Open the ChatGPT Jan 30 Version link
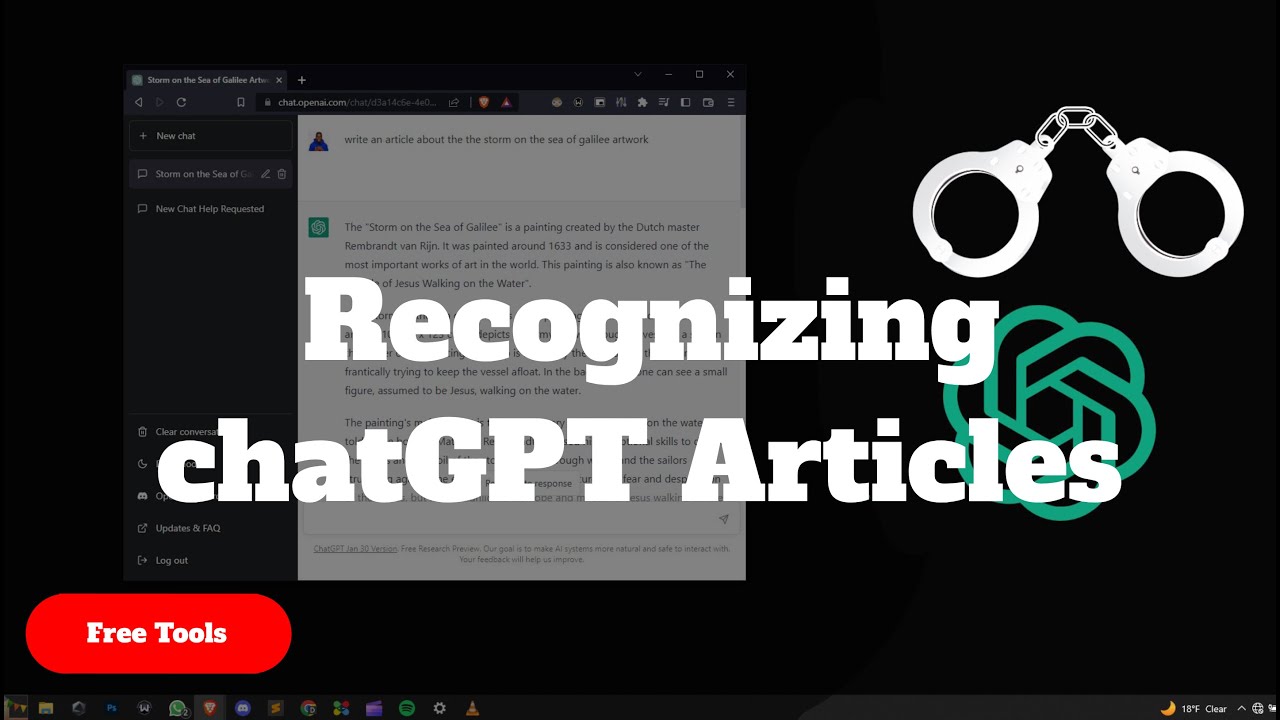The width and height of the screenshot is (1280, 720). (x=355, y=548)
